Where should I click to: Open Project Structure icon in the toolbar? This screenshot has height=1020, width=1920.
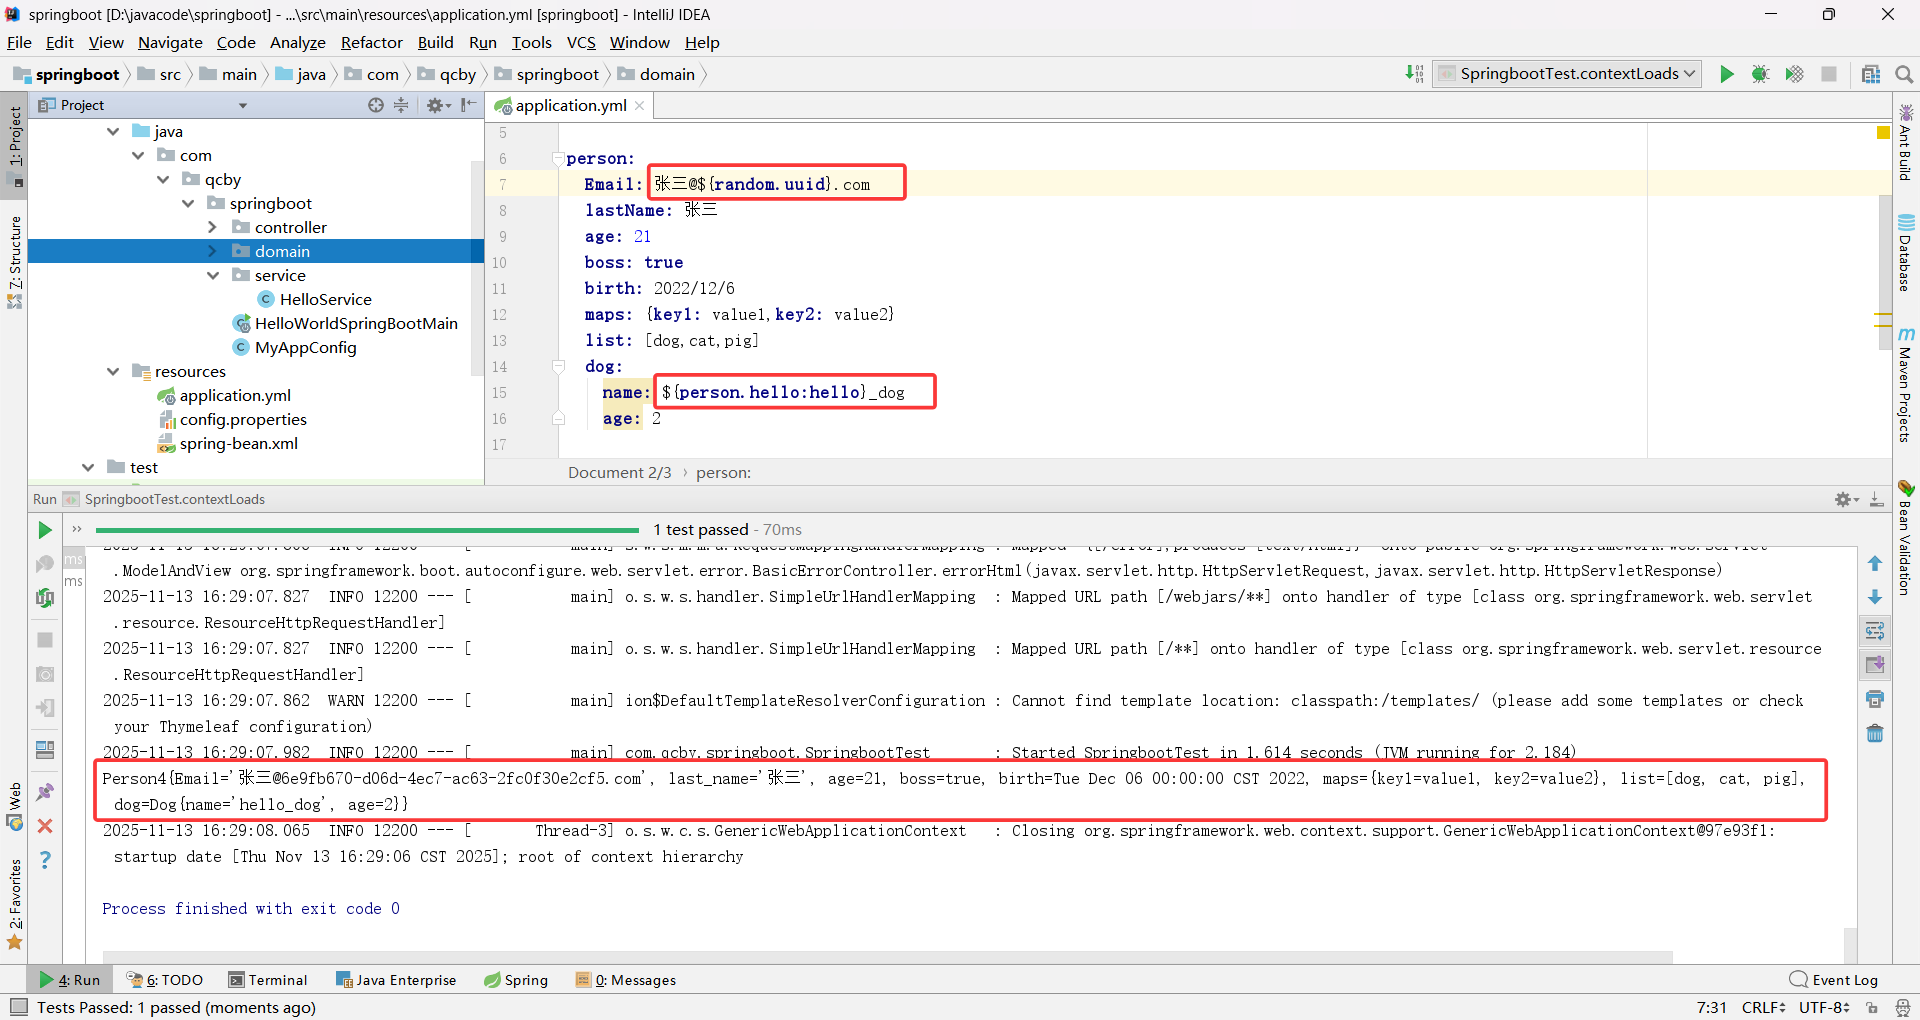coord(1871,74)
